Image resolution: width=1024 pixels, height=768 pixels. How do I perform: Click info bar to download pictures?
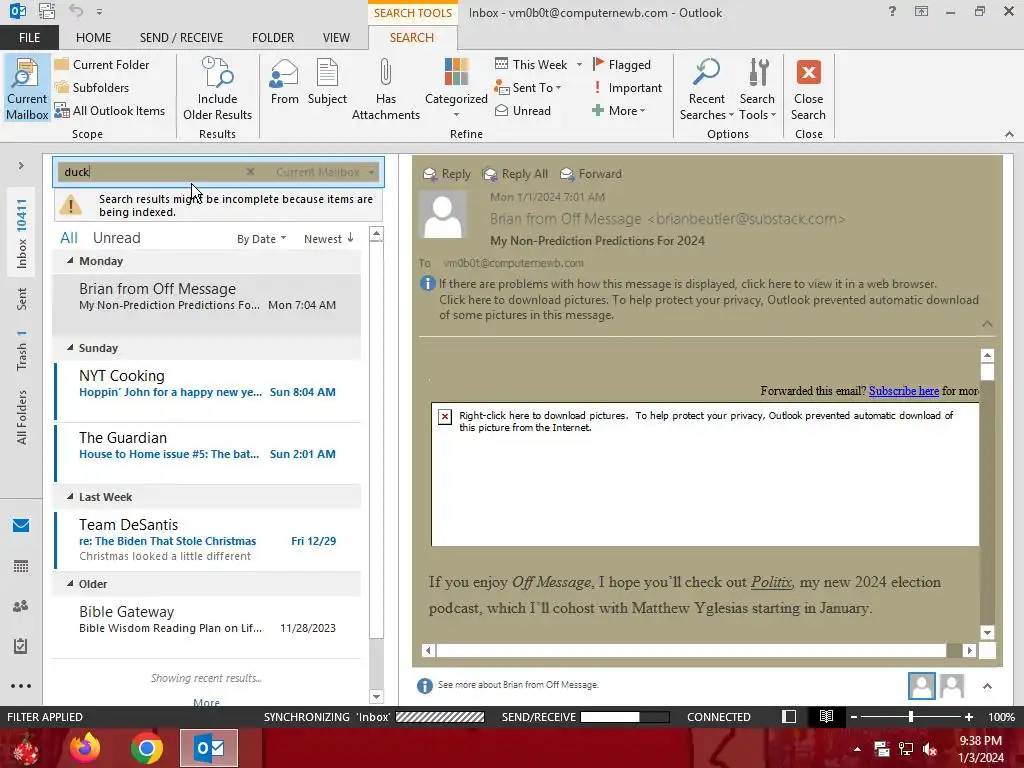[x=709, y=307]
